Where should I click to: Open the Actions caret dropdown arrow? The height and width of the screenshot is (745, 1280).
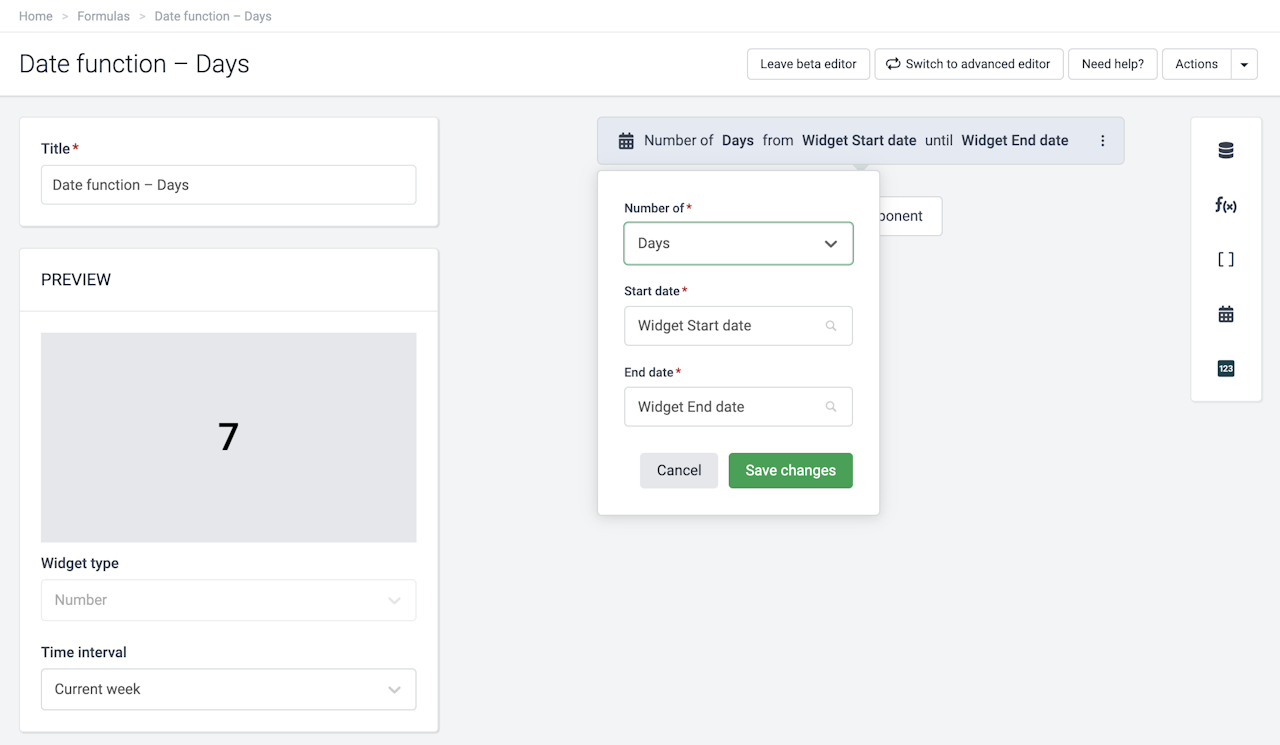[1244, 64]
